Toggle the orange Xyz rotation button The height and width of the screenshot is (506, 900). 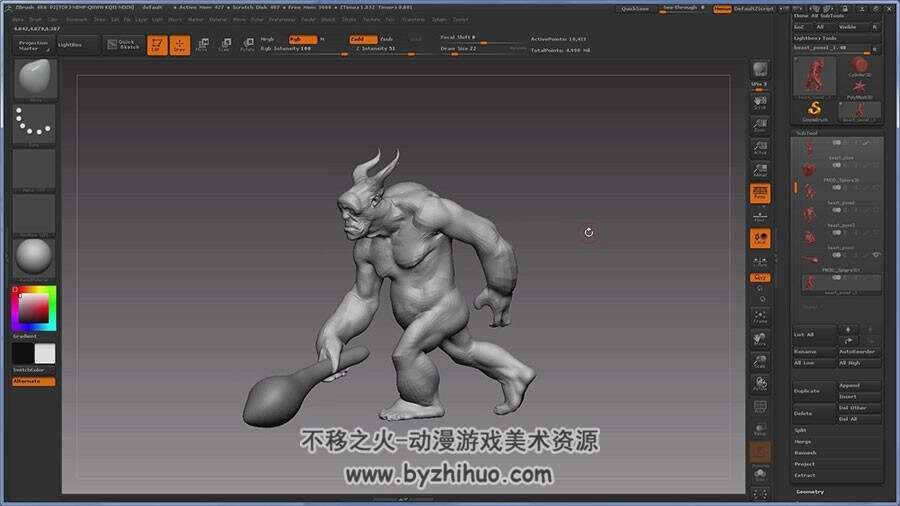coord(760,278)
